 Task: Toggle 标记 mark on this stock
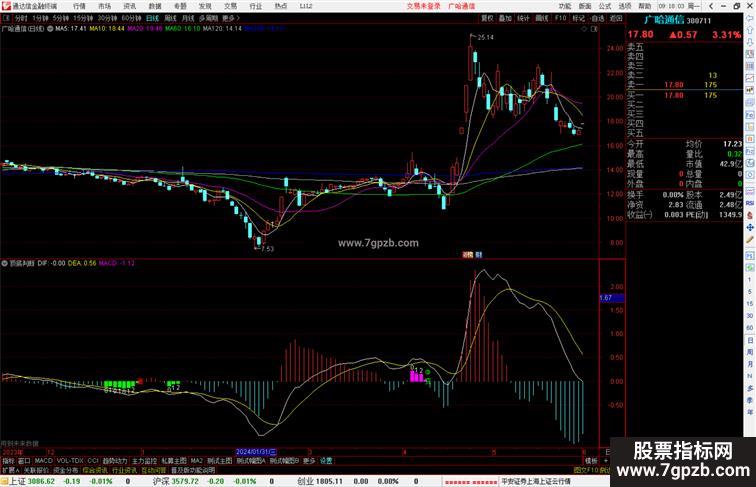point(579,18)
